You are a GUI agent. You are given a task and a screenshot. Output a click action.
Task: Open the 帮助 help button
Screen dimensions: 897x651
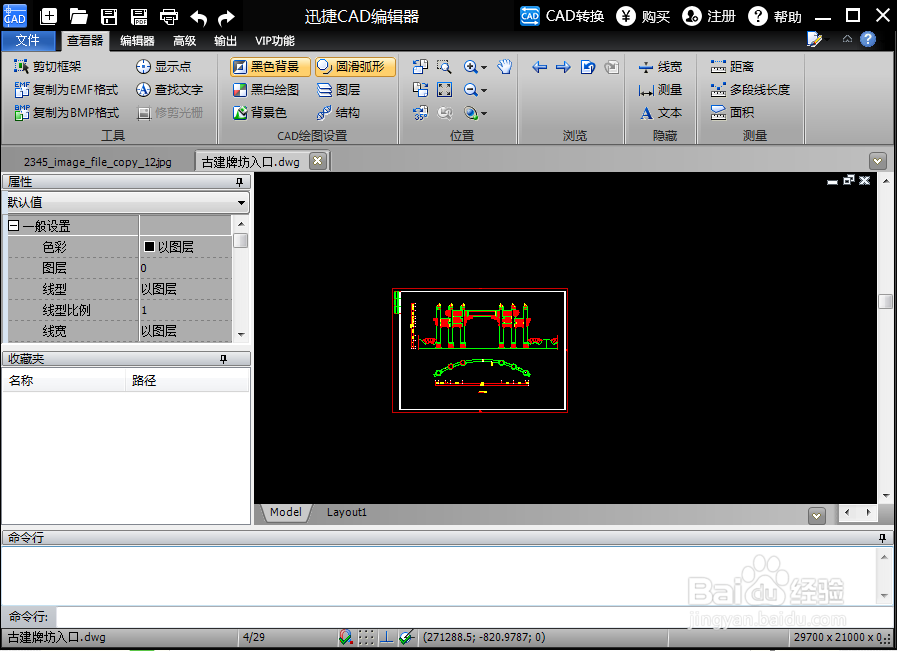(775, 16)
